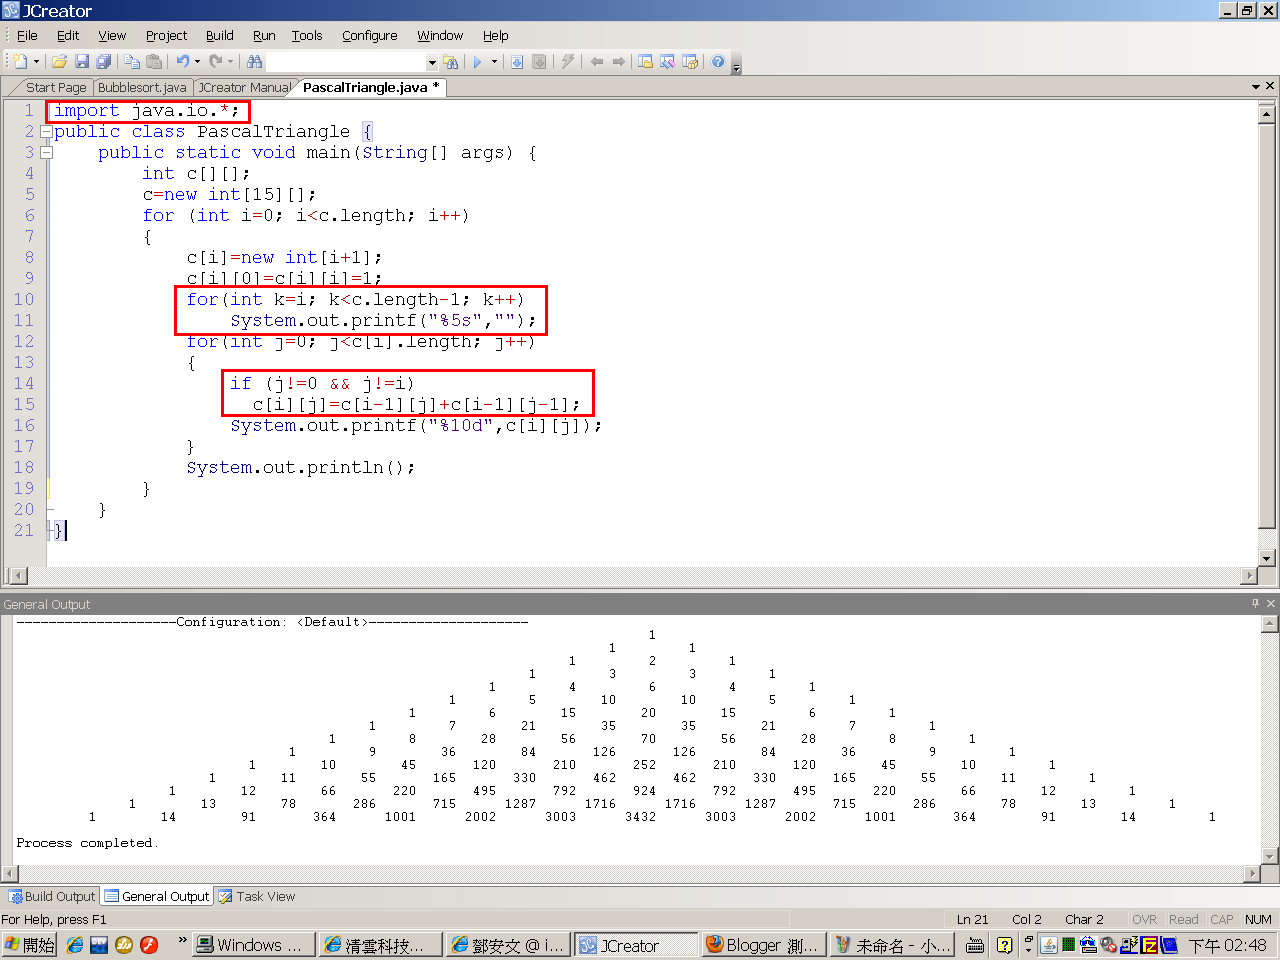Expand the Redo history dropdown
This screenshot has width=1280, height=960.
click(x=229, y=62)
